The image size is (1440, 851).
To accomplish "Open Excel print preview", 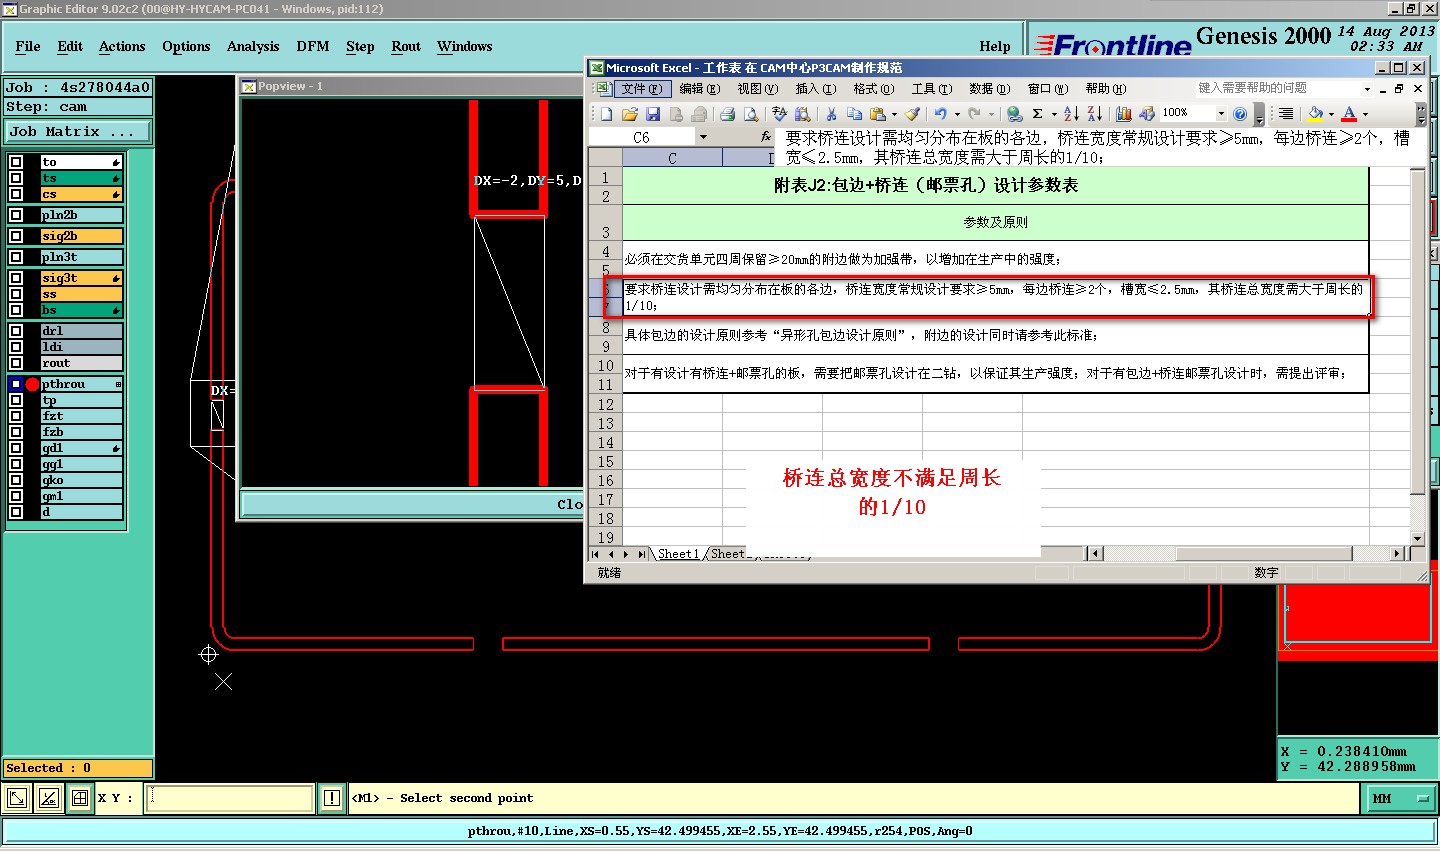I will click(751, 114).
